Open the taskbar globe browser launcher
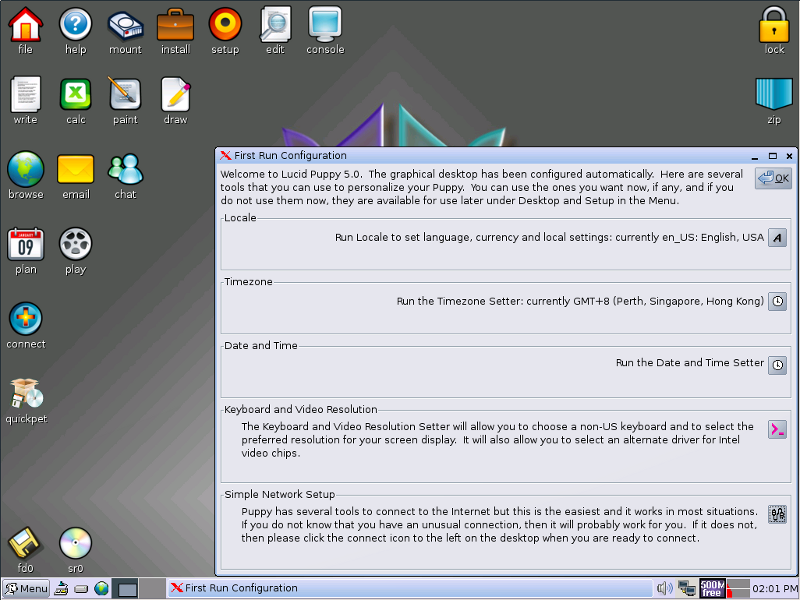This screenshot has width=800, height=600. (102, 589)
